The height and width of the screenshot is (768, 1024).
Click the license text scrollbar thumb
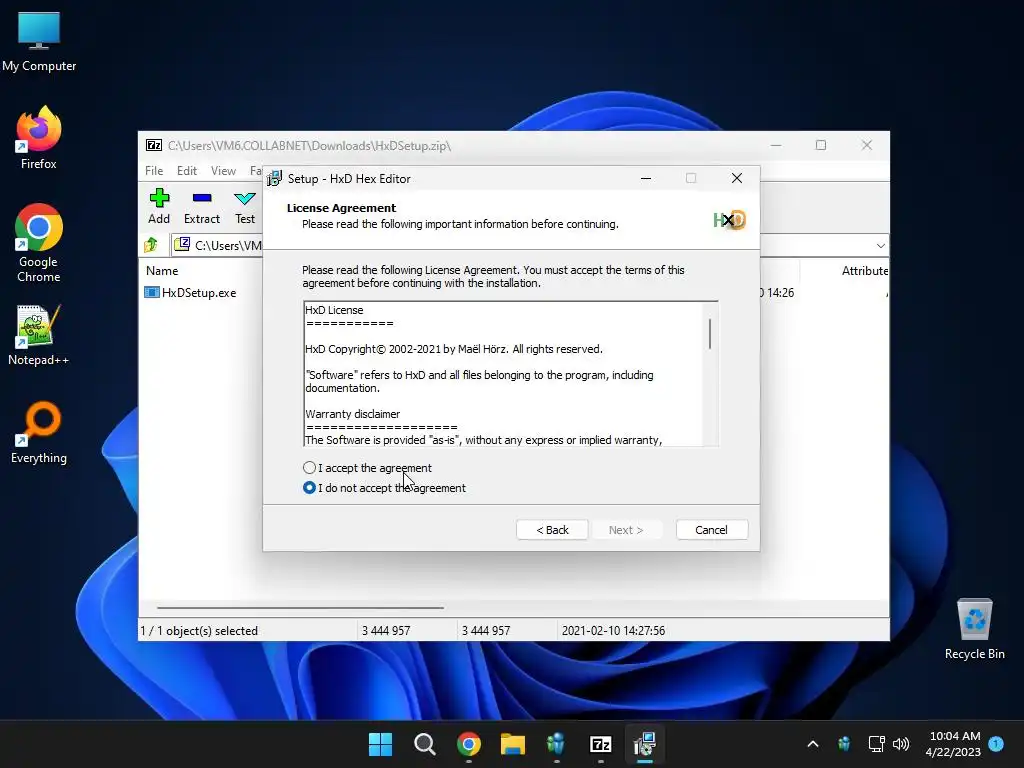(x=710, y=334)
